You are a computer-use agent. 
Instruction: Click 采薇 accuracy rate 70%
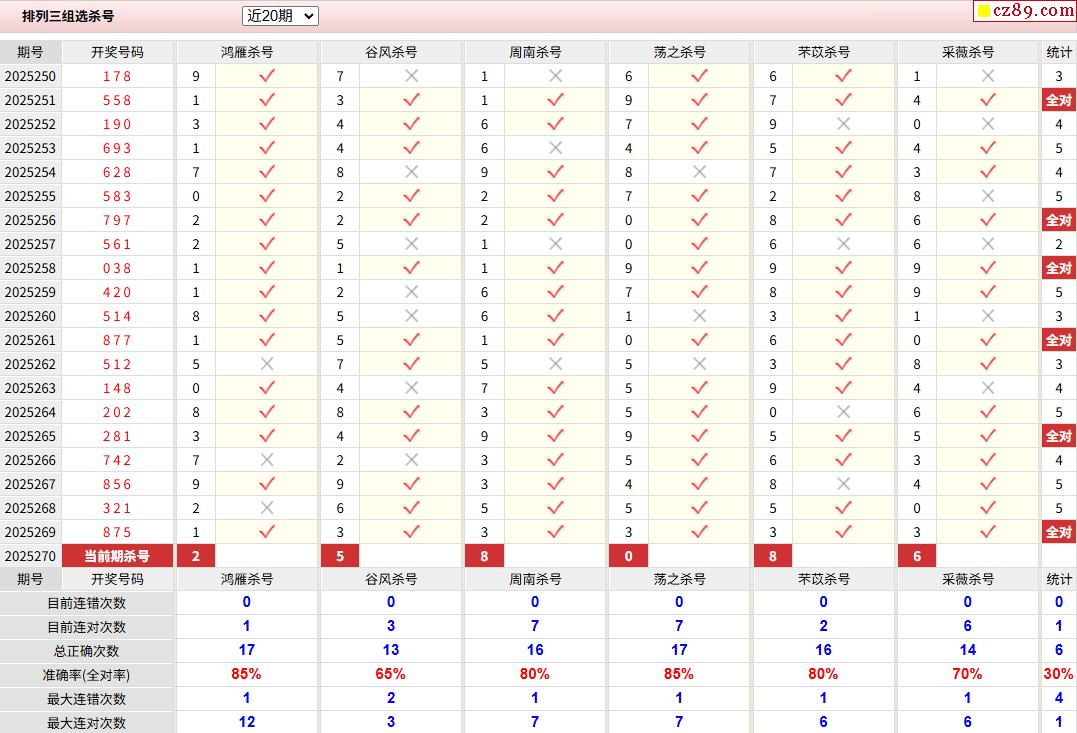coord(967,674)
